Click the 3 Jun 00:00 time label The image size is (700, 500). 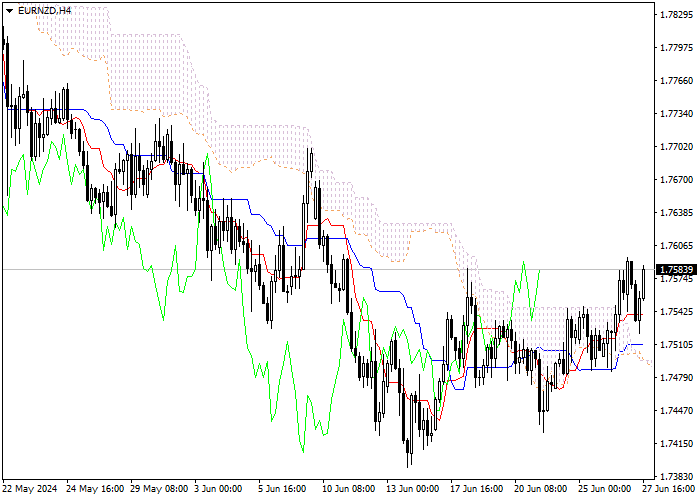(219, 489)
